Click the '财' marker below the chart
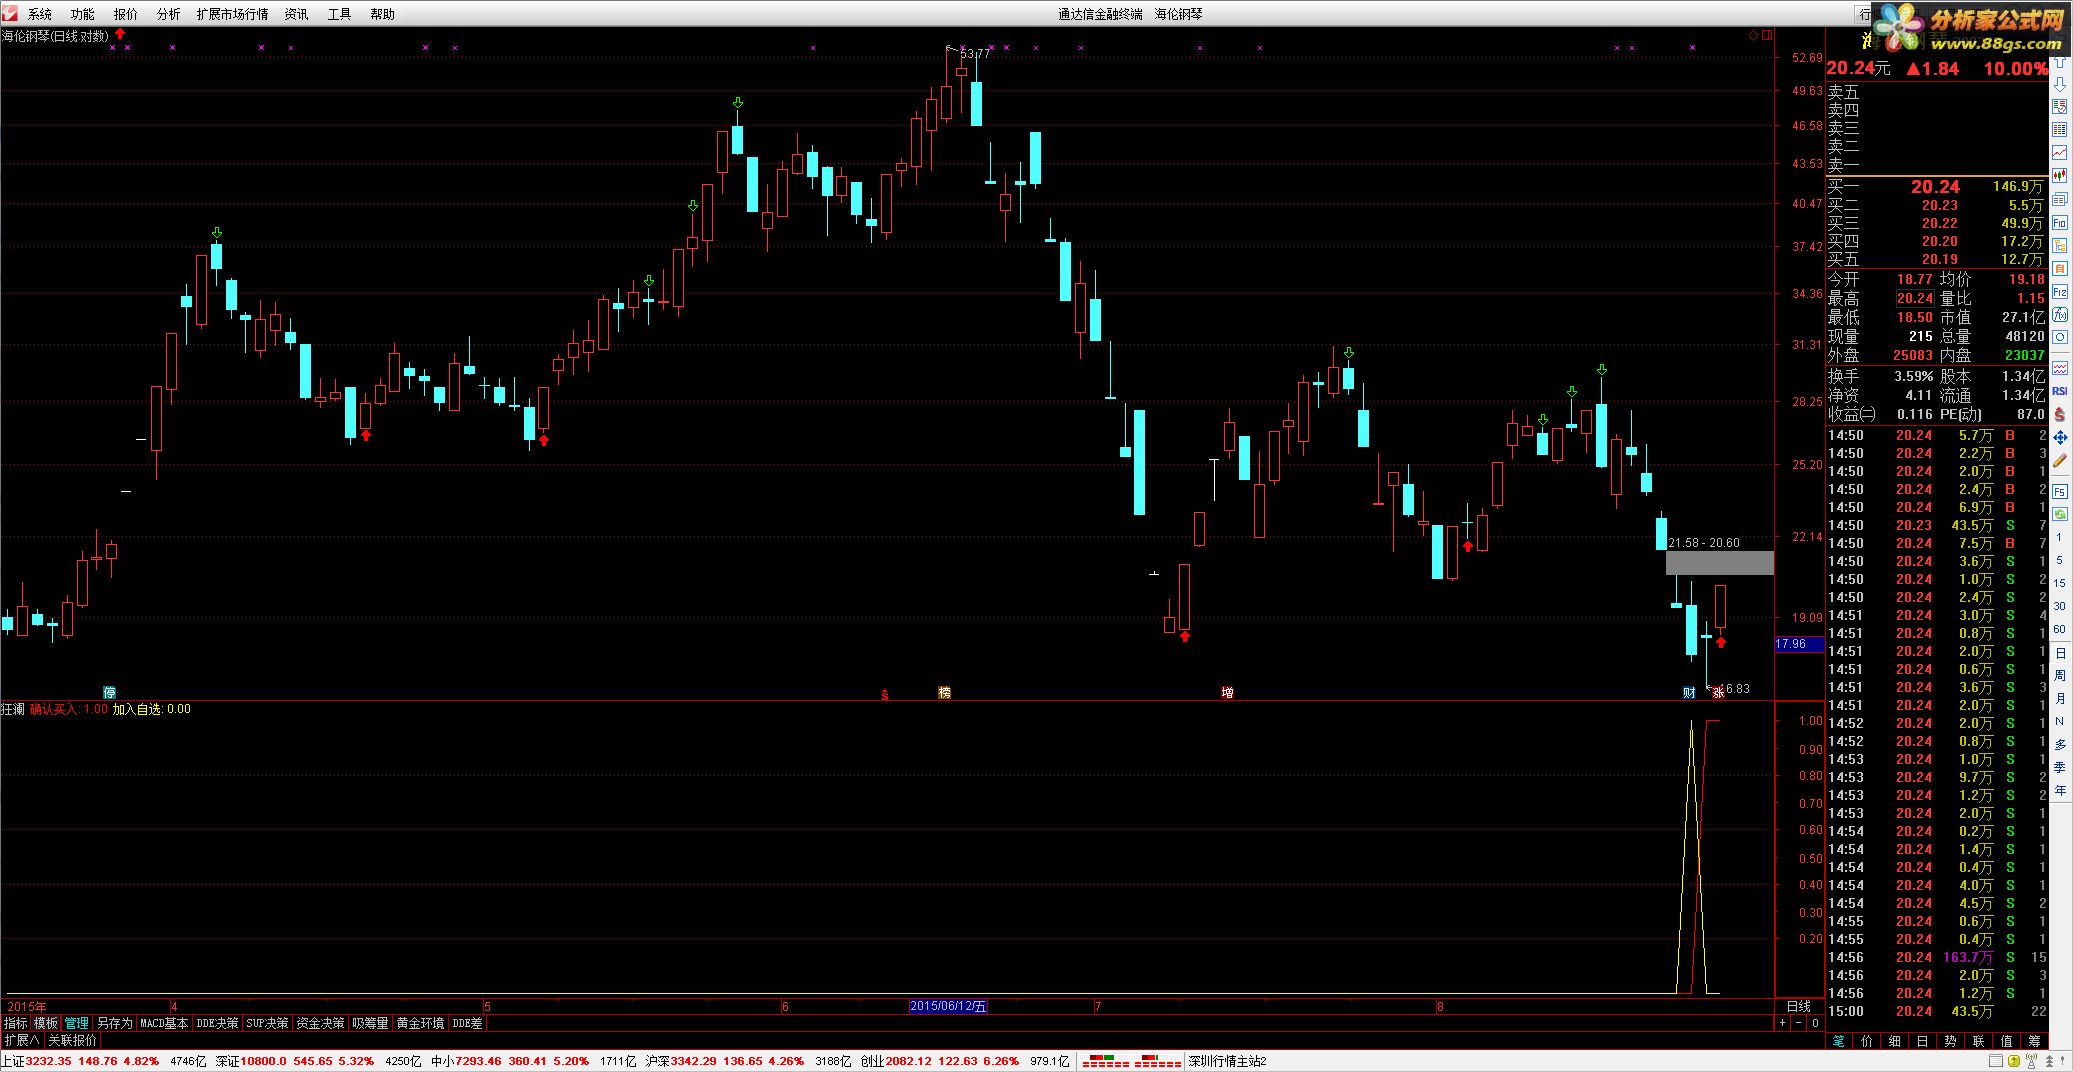Viewport: 2073px width, 1072px height. tap(1689, 692)
